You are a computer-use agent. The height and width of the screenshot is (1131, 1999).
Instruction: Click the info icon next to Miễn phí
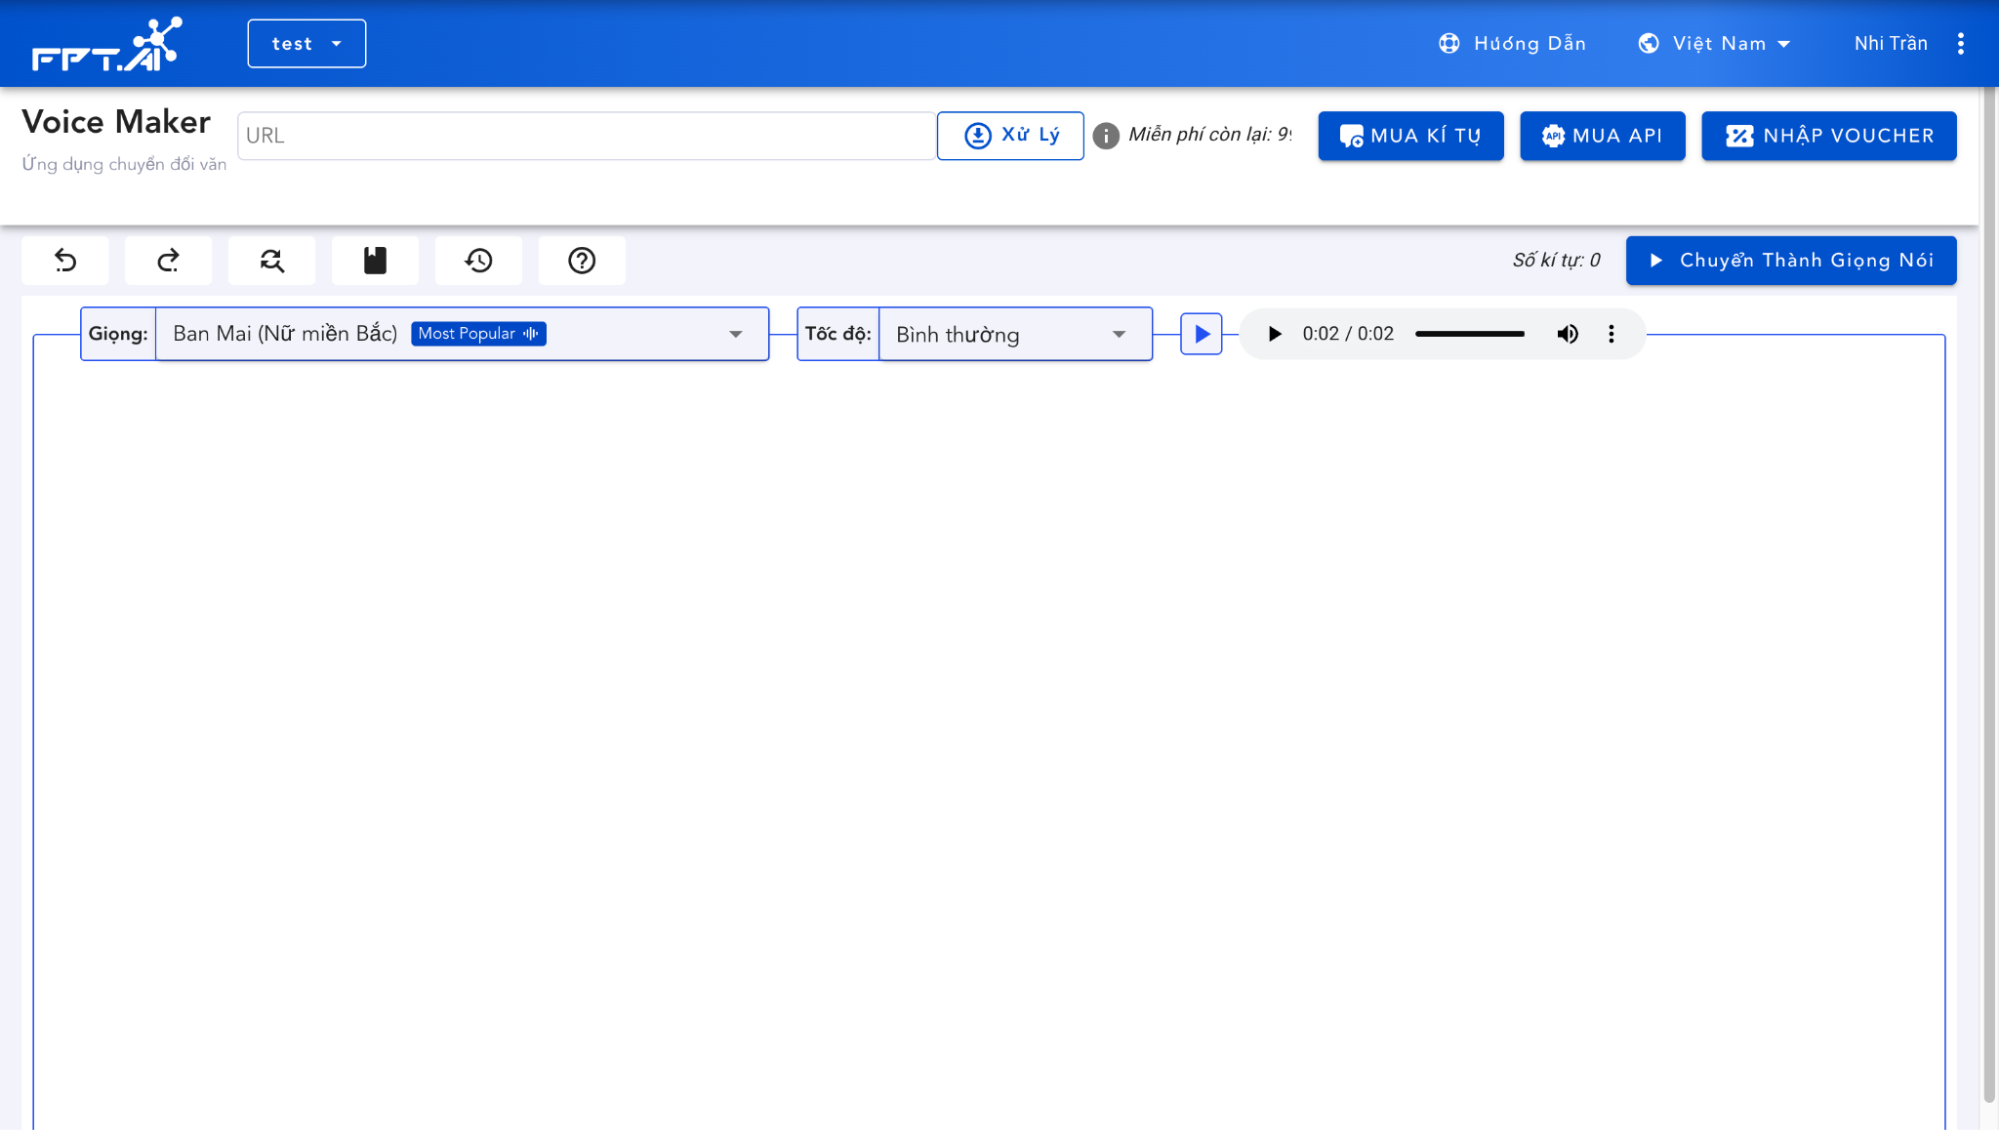[x=1106, y=135]
